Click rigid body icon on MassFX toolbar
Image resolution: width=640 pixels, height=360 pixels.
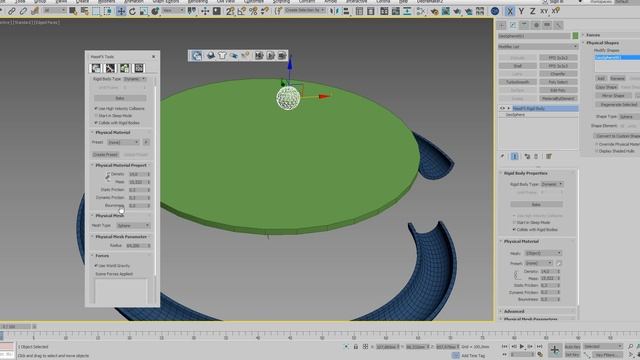211,56
